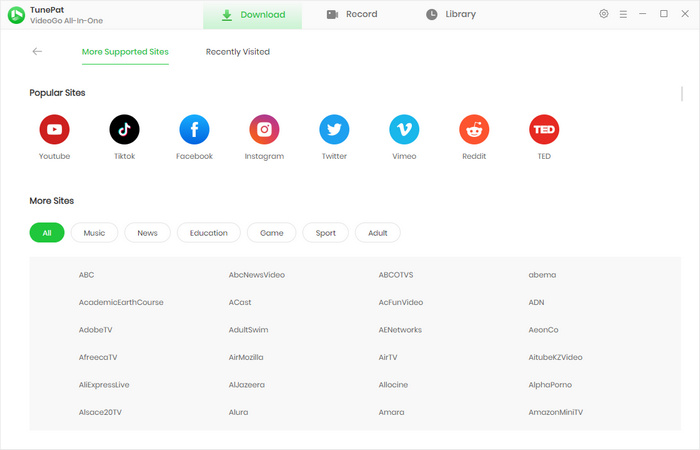Open settings via the gear icon
Image resolution: width=700 pixels, height=450 pixels.
pos(603,14)
